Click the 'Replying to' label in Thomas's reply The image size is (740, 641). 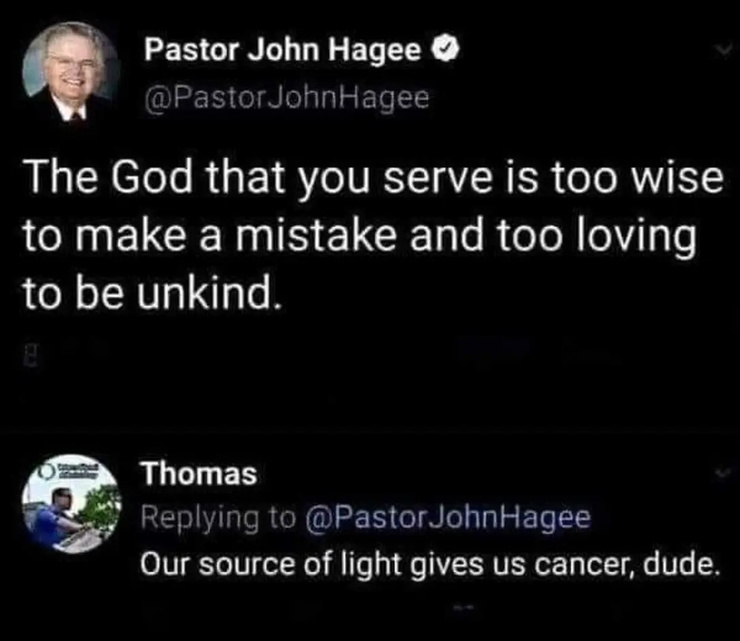coord(218,518)
